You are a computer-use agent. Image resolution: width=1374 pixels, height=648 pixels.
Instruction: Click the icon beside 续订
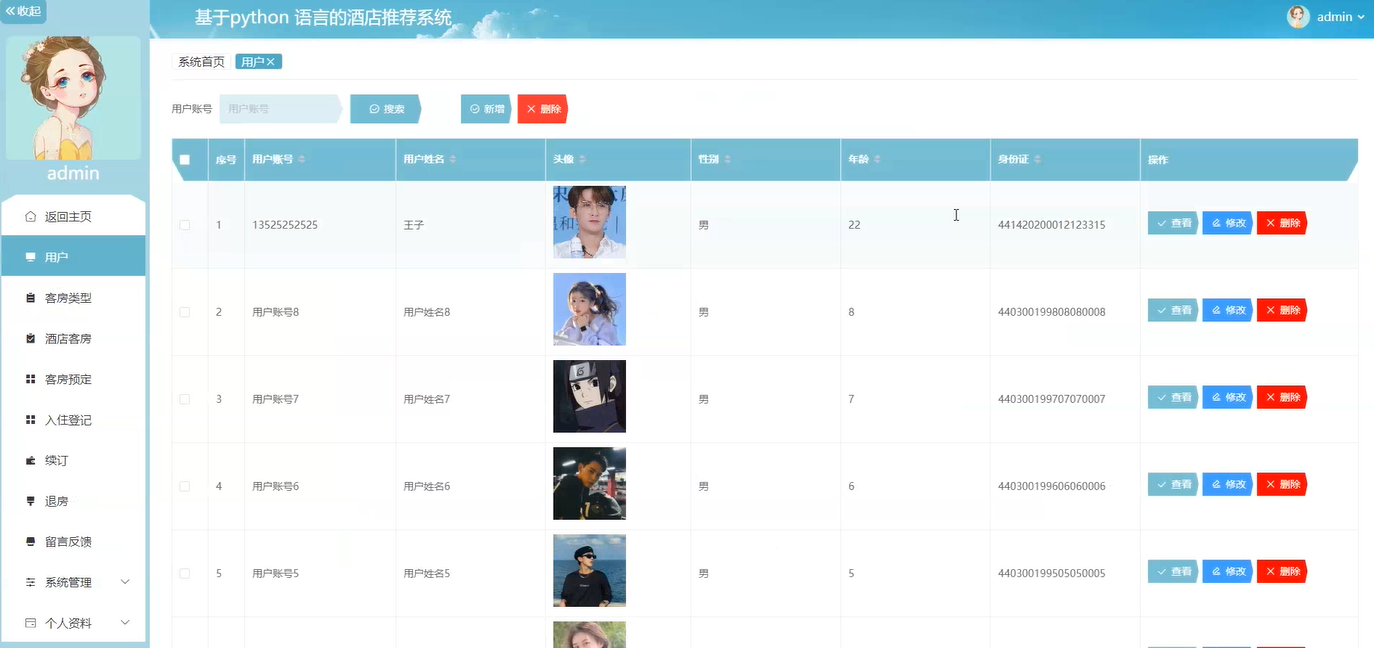(x=30, y=461)
